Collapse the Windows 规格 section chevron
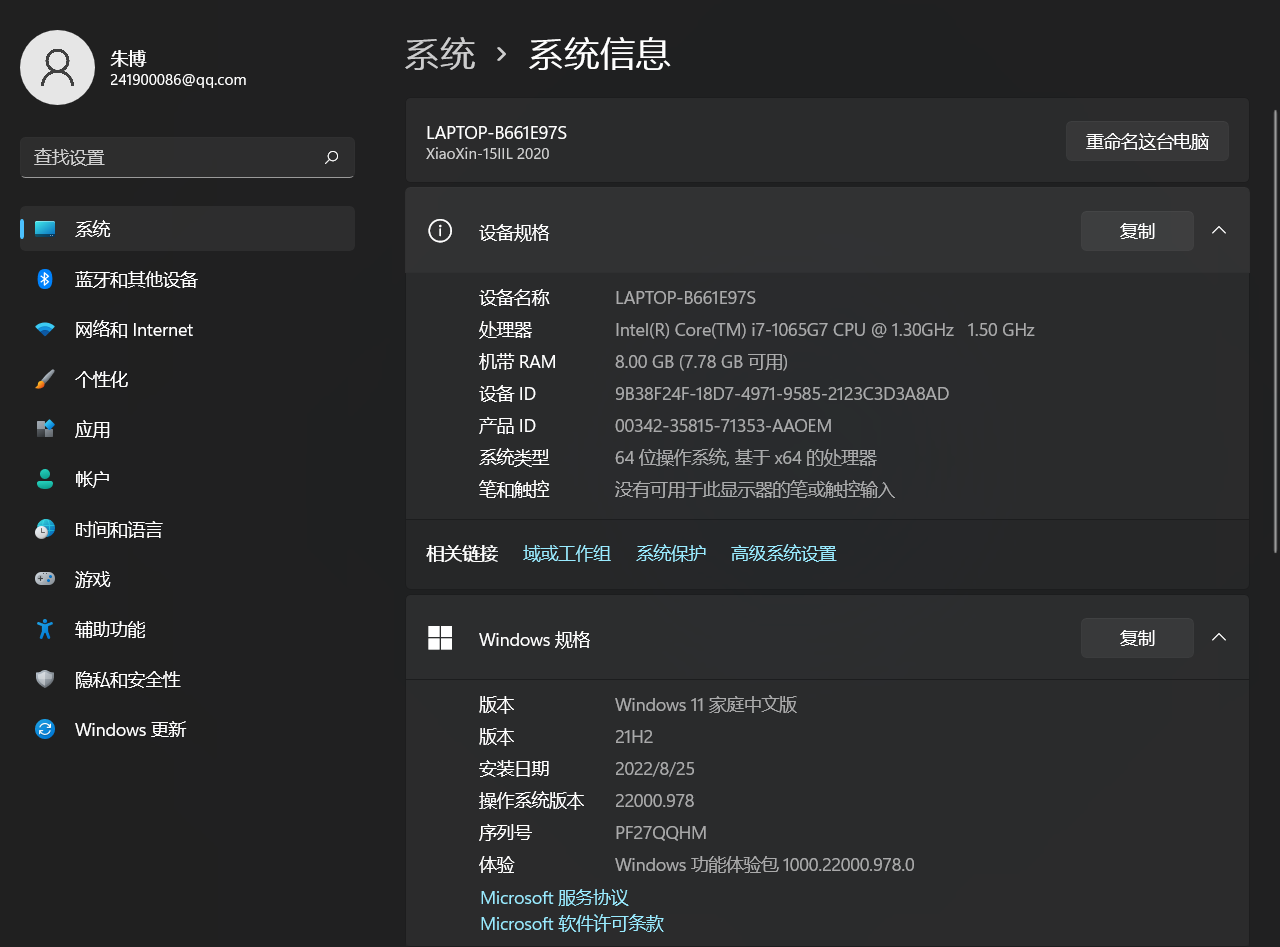The image size is (1280, 947). point(1219,637)
